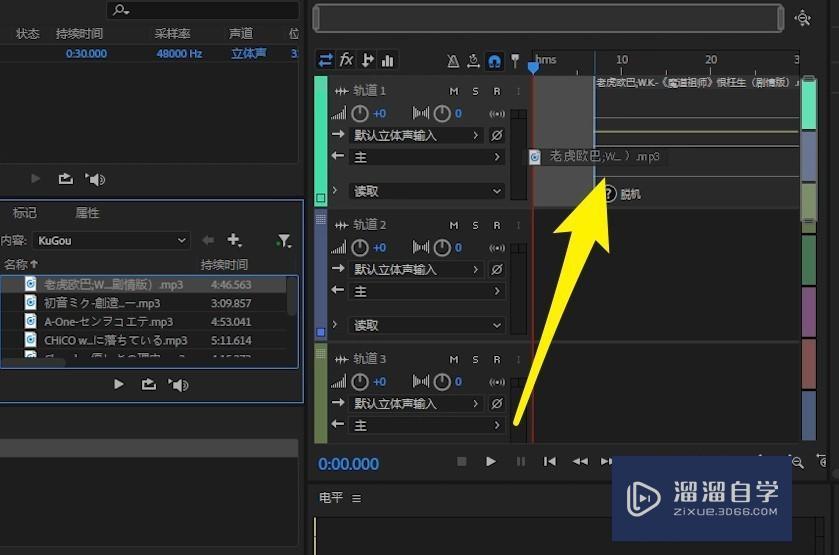This screenshot has width=839, height=555.
Task: Open Track 2 master output dropdown
Action: point(427,292)
